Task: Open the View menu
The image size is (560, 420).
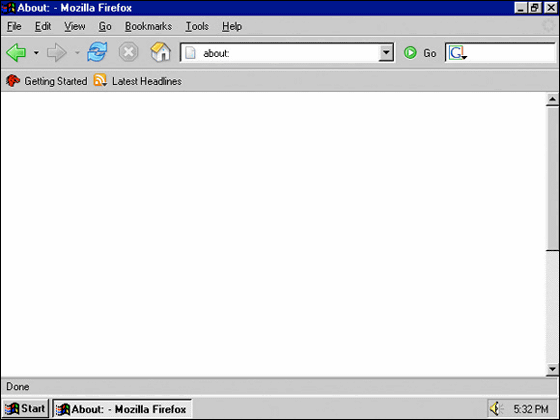Action: coord(75,26)
